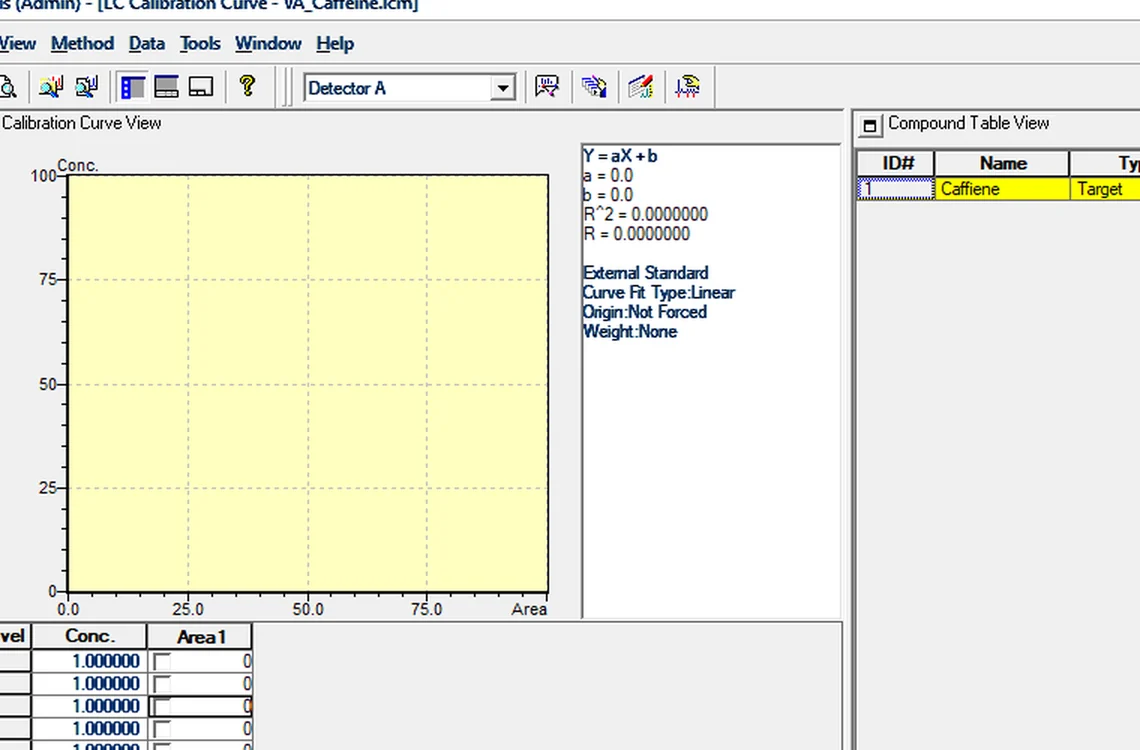Click the first chart search toolbar icon
The height and width of the screenshot is (750, 1140).
coord(51,87)
